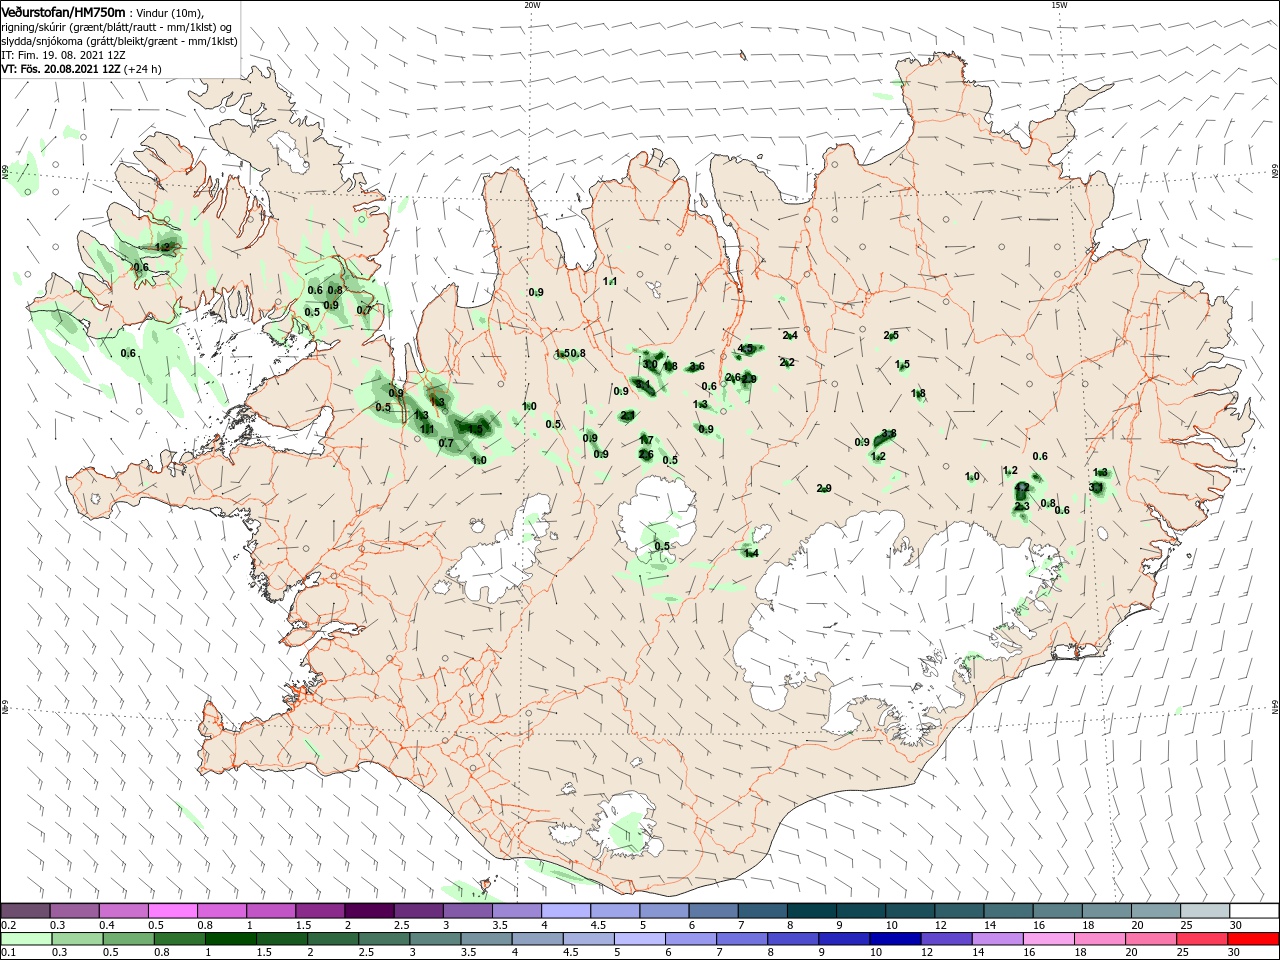
Task: Click the 0.4 legend scale label
Action: [x=107, y=925]
